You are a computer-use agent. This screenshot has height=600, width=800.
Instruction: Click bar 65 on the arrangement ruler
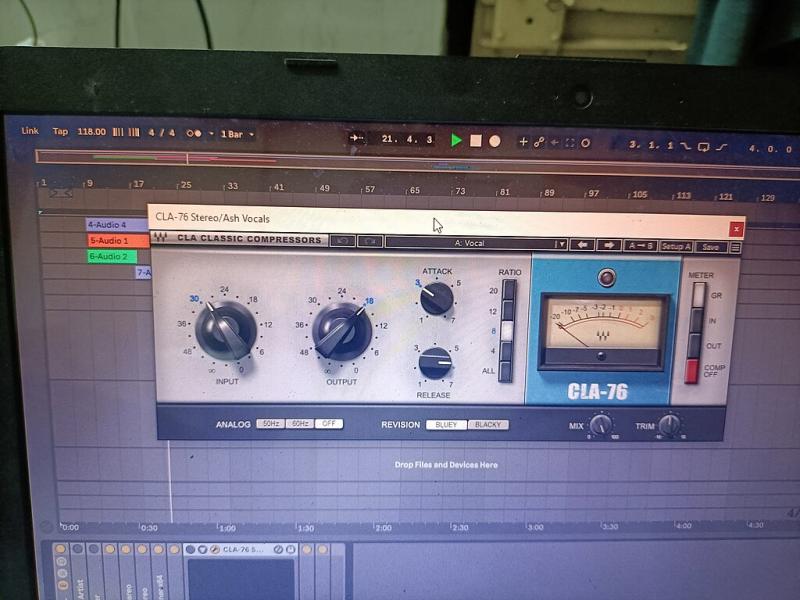click(414, 190)
